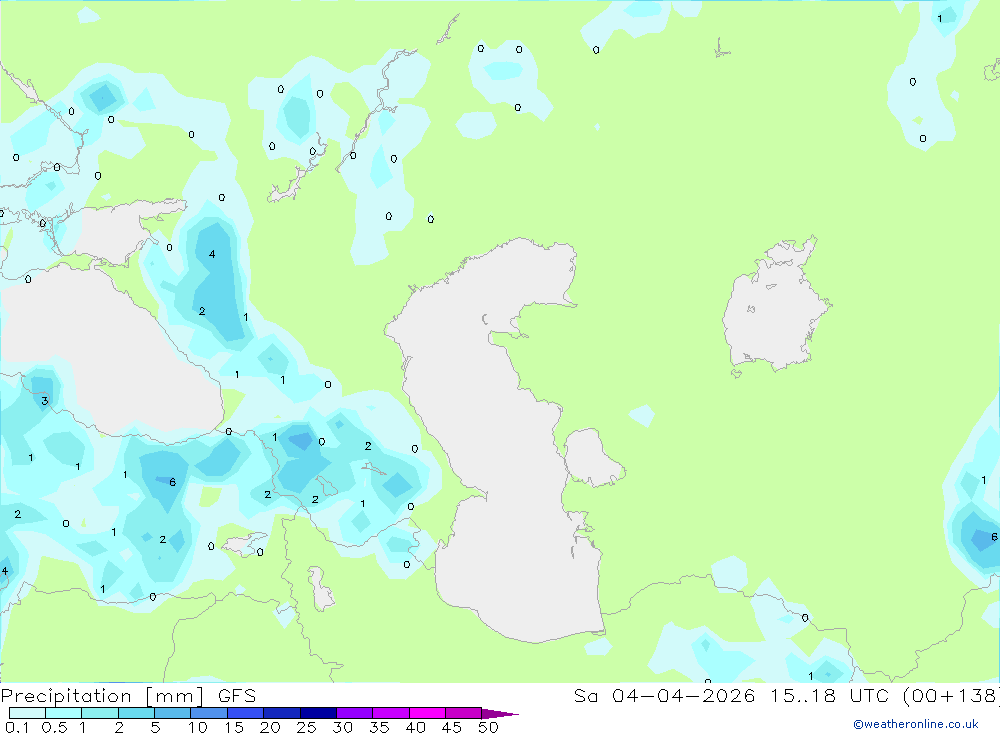Click the '45' legend scale label

click(452, 727)
